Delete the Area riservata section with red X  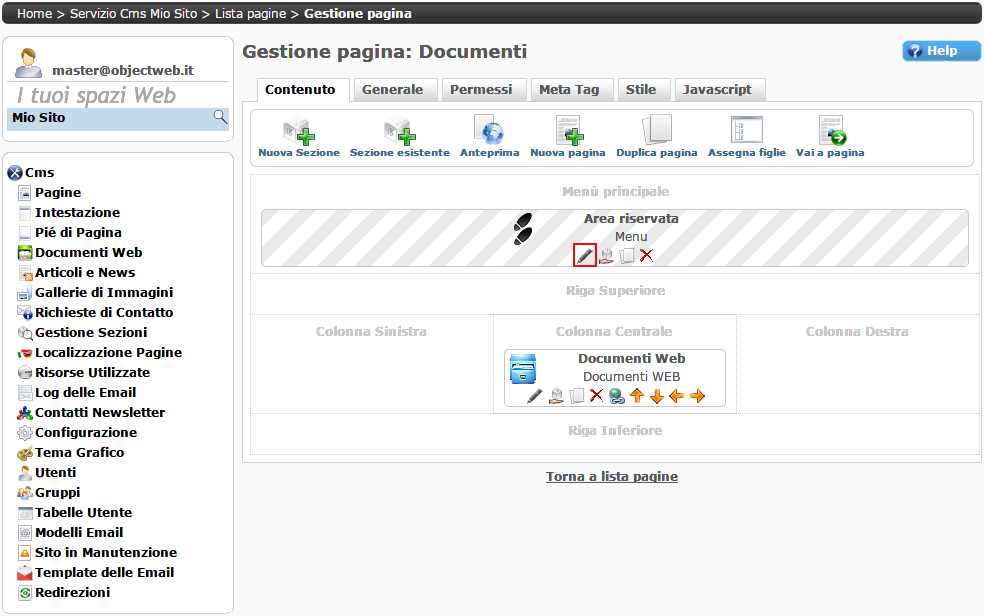coord(647,255)
